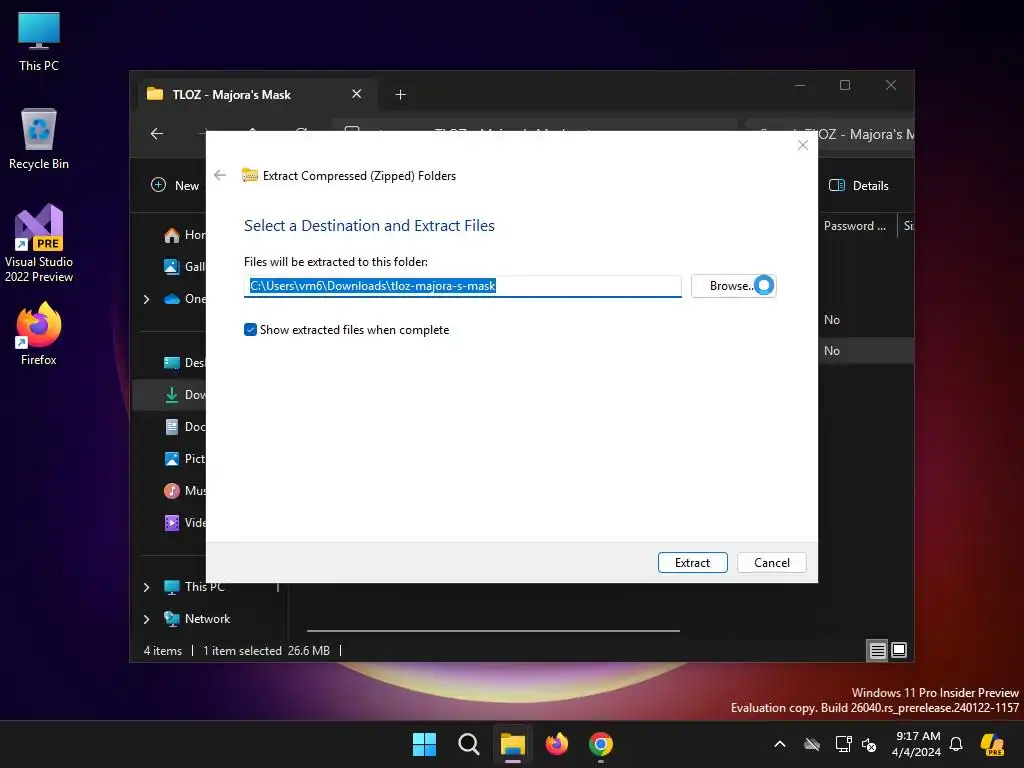
Task: Cancel the extraction dialog
Action: pos(771,562)
